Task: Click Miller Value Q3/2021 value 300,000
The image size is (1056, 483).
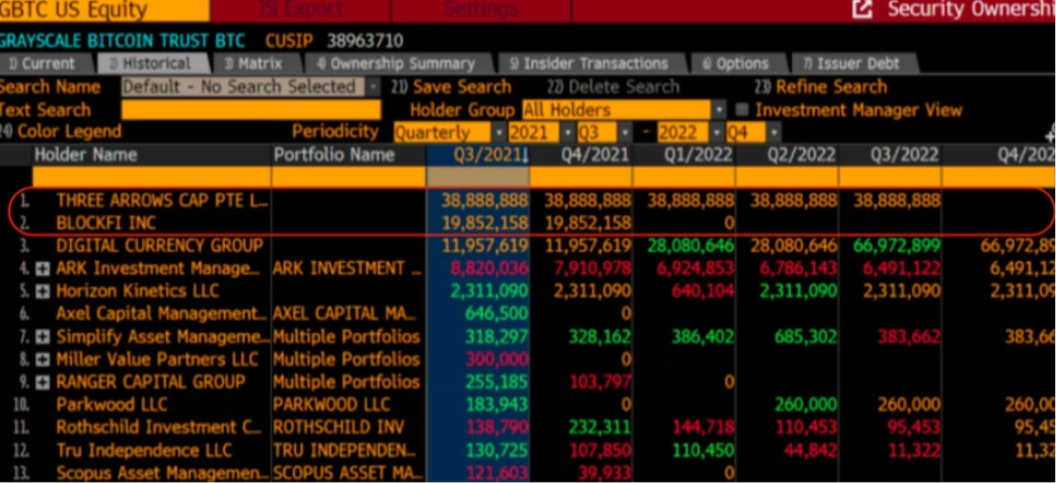Action: [495, 360]
